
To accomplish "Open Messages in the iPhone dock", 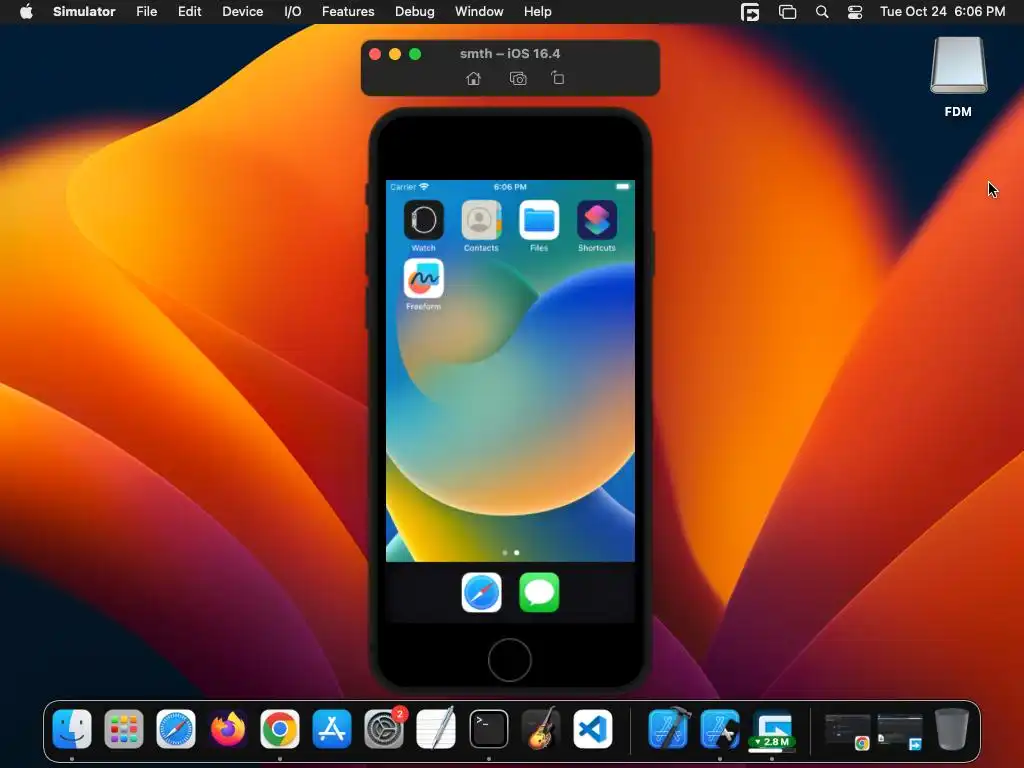I will pos(539,592).
